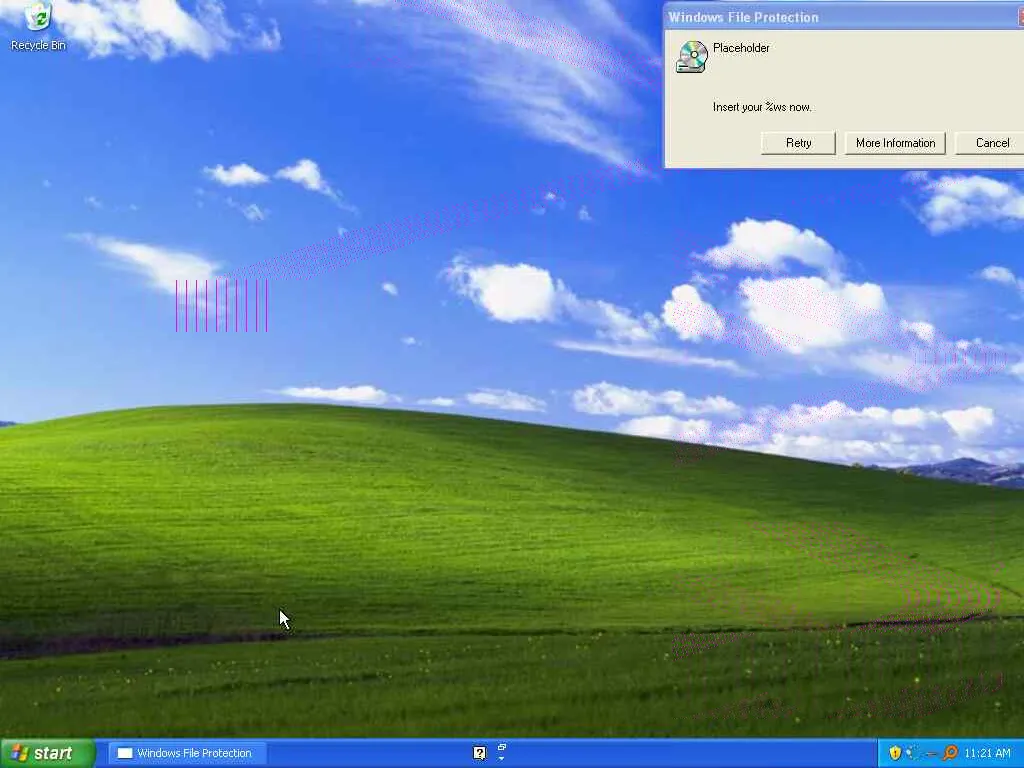
Task: Select Windows File Protection taskbar button
Action: pos(187,754)
